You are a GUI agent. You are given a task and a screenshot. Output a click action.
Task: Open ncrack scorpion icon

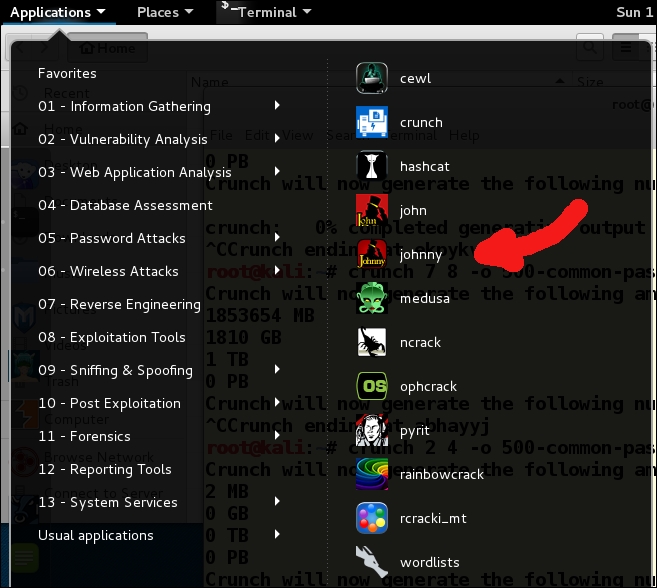(x=372, y=342)
